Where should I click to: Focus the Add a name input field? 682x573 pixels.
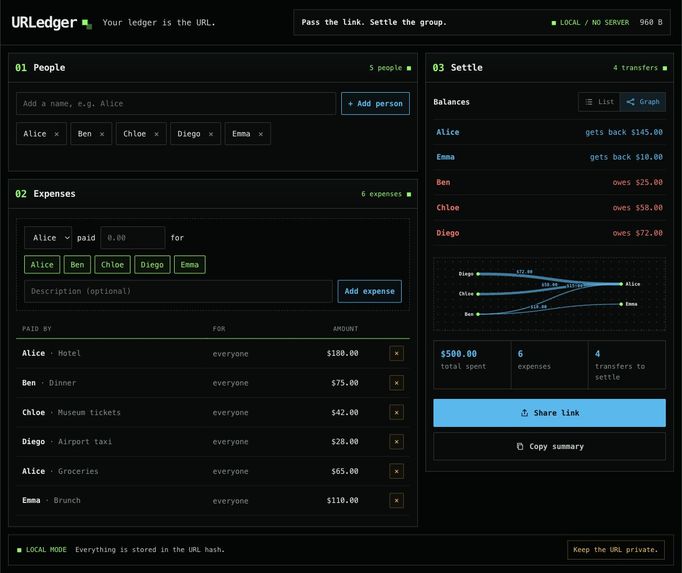[x=176, y=104]
